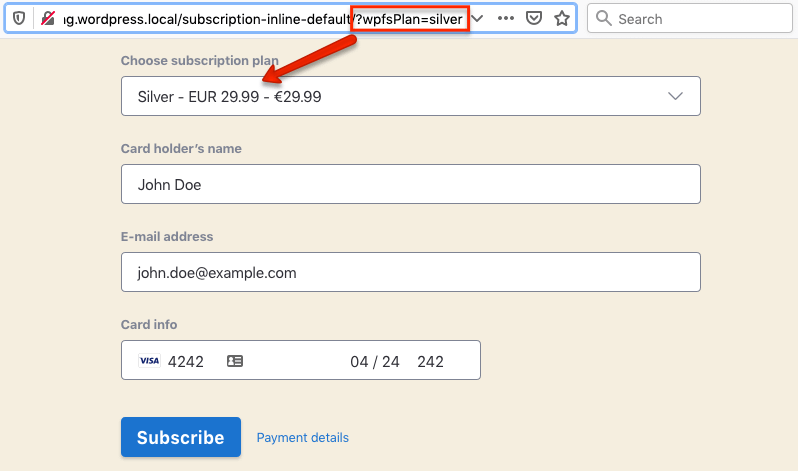Open the page actions three-dot menu
This screenshot has height=471, width=798.
pos(506,19)
